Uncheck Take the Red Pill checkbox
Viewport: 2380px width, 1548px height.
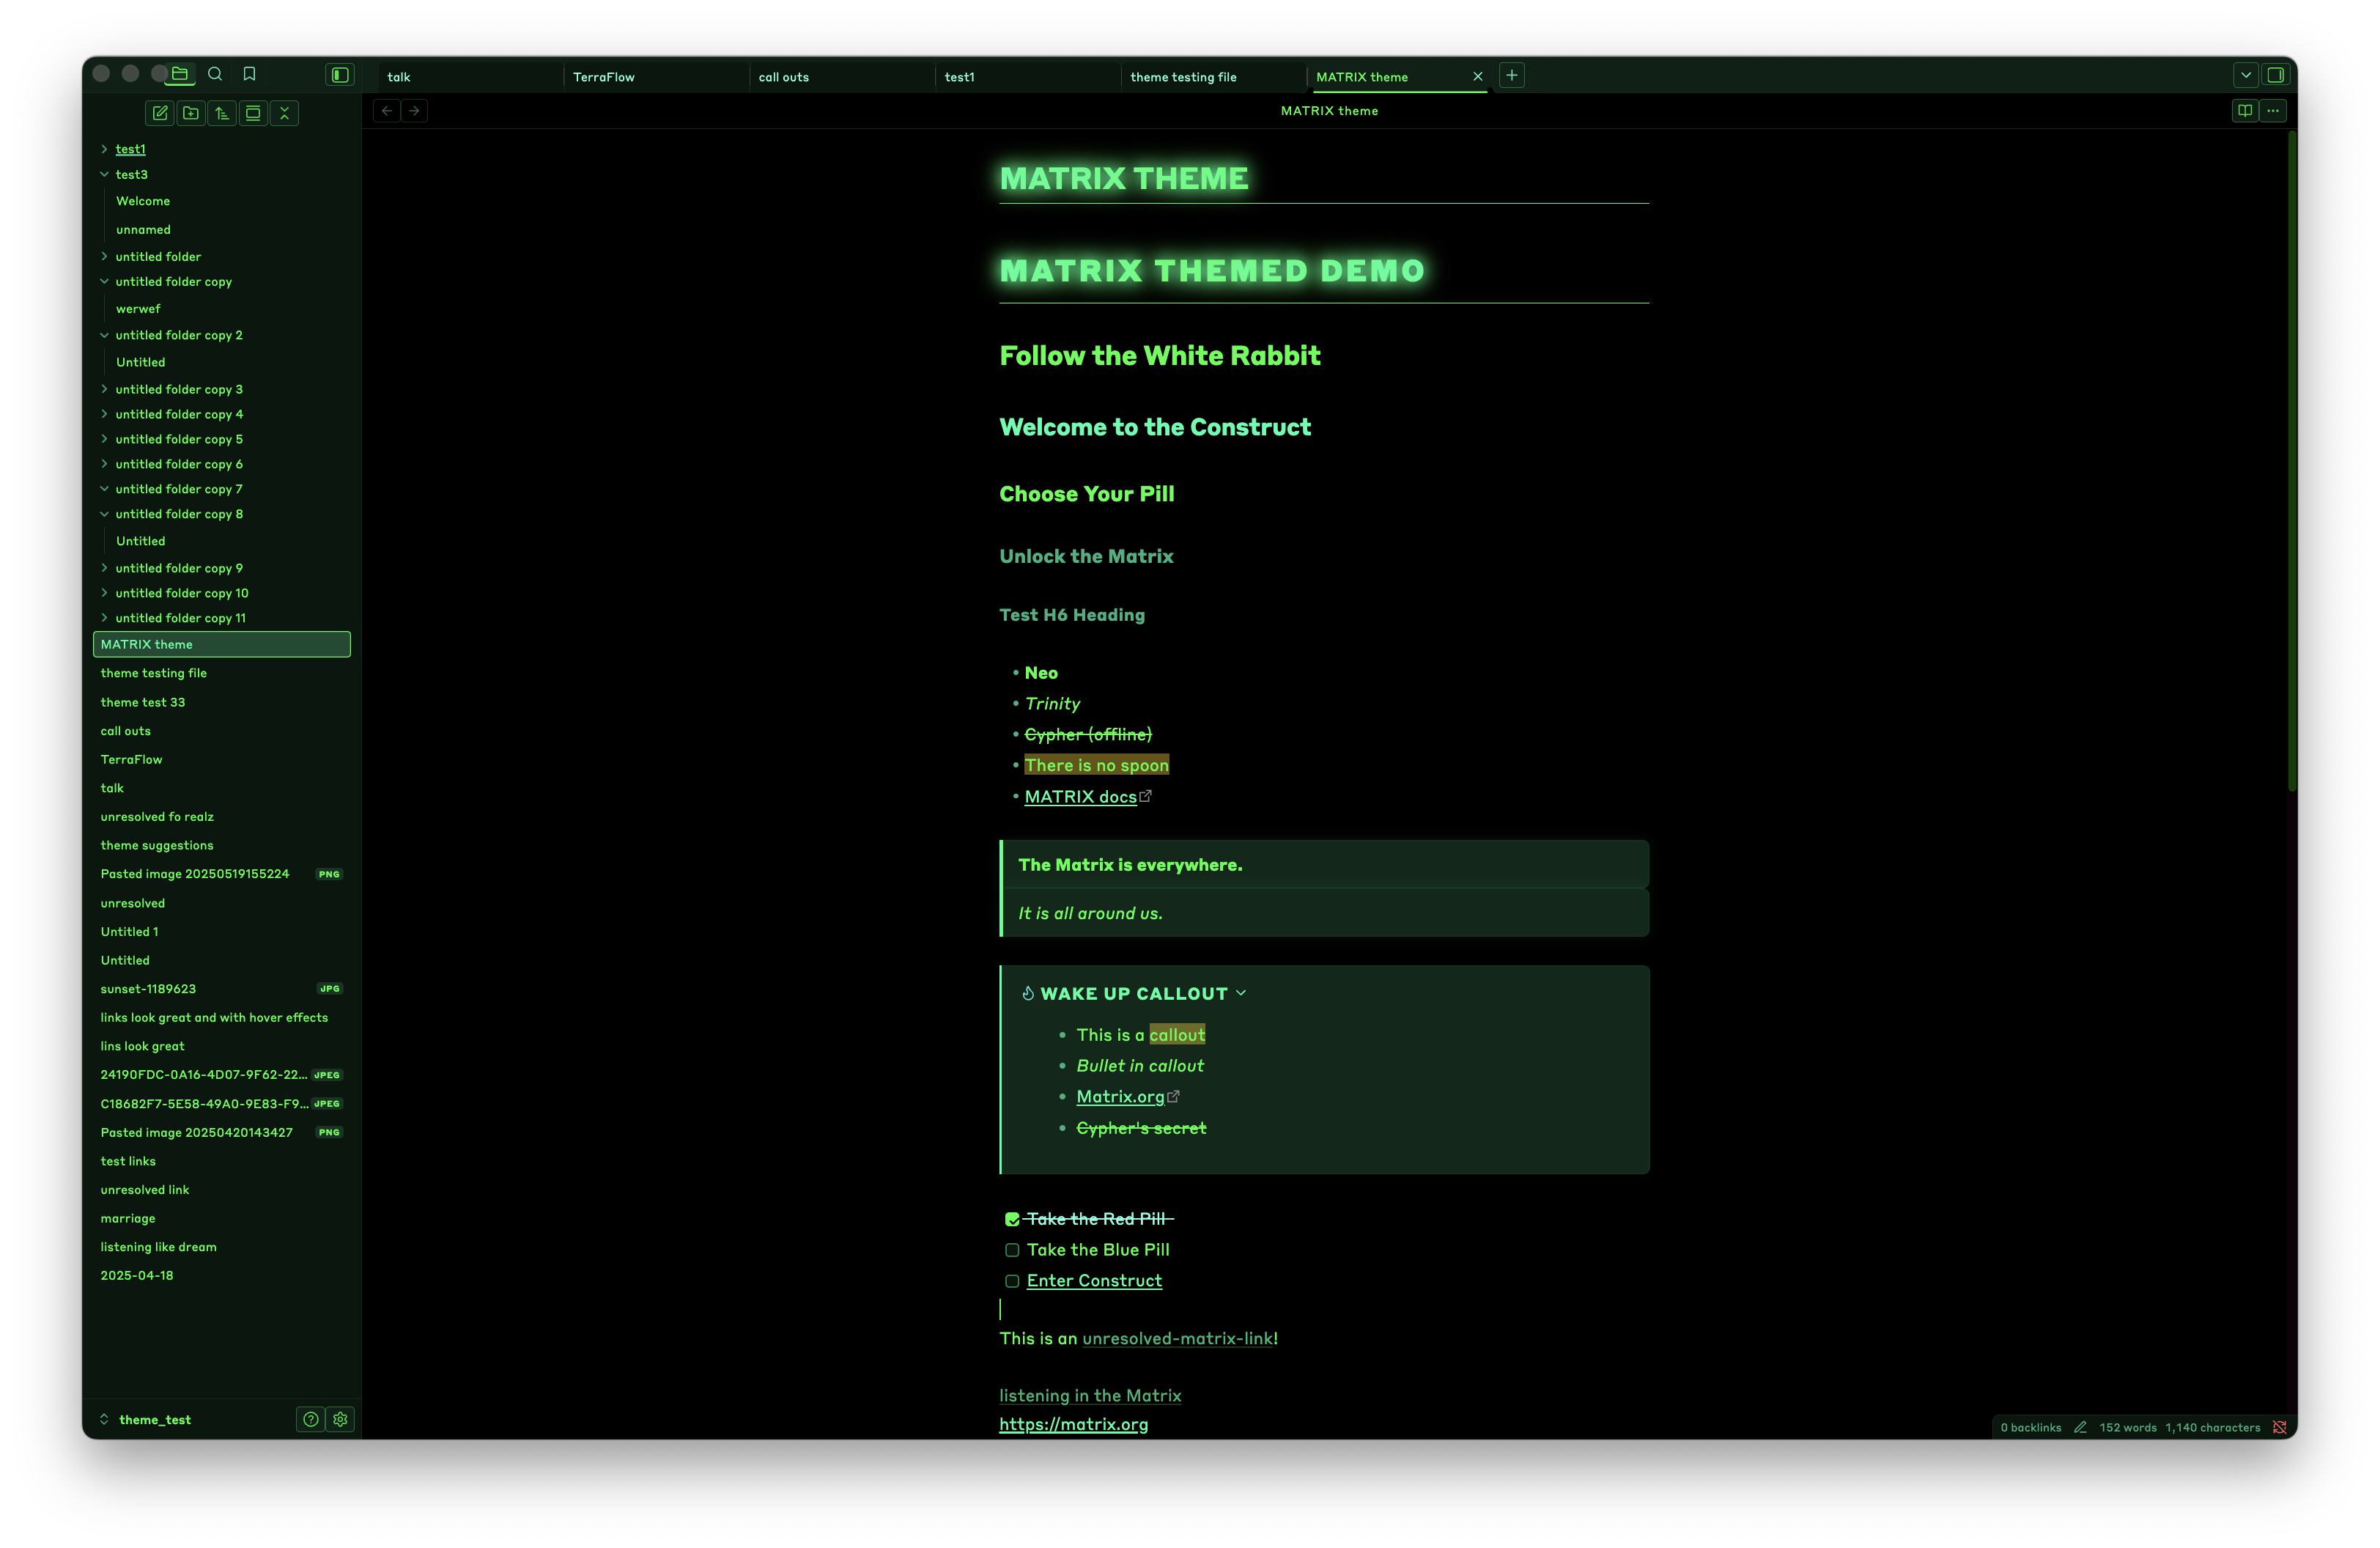[x=1012, y=1219]
